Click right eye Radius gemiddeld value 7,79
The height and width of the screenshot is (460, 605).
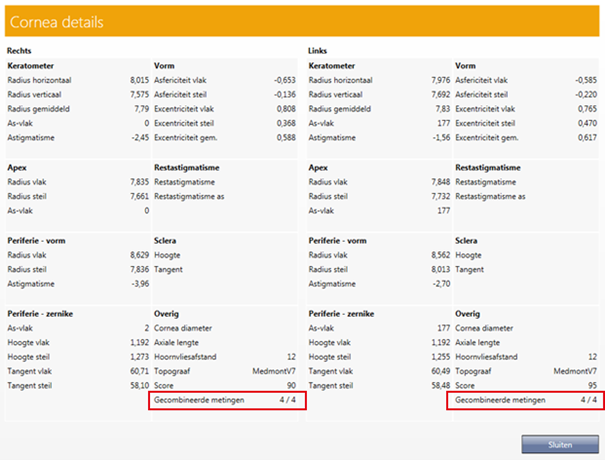coord(140,108)
